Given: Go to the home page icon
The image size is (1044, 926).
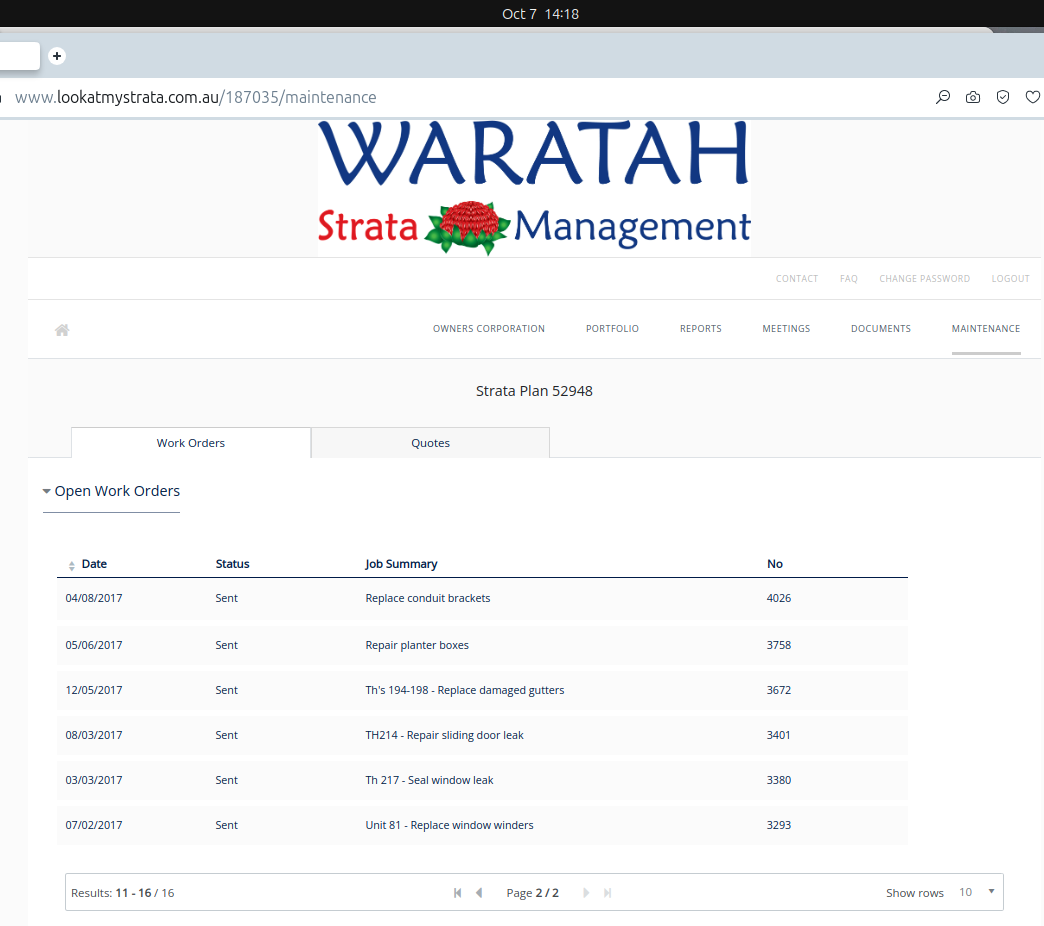Looking at the screenshot, I should click(x=62, y=330).
